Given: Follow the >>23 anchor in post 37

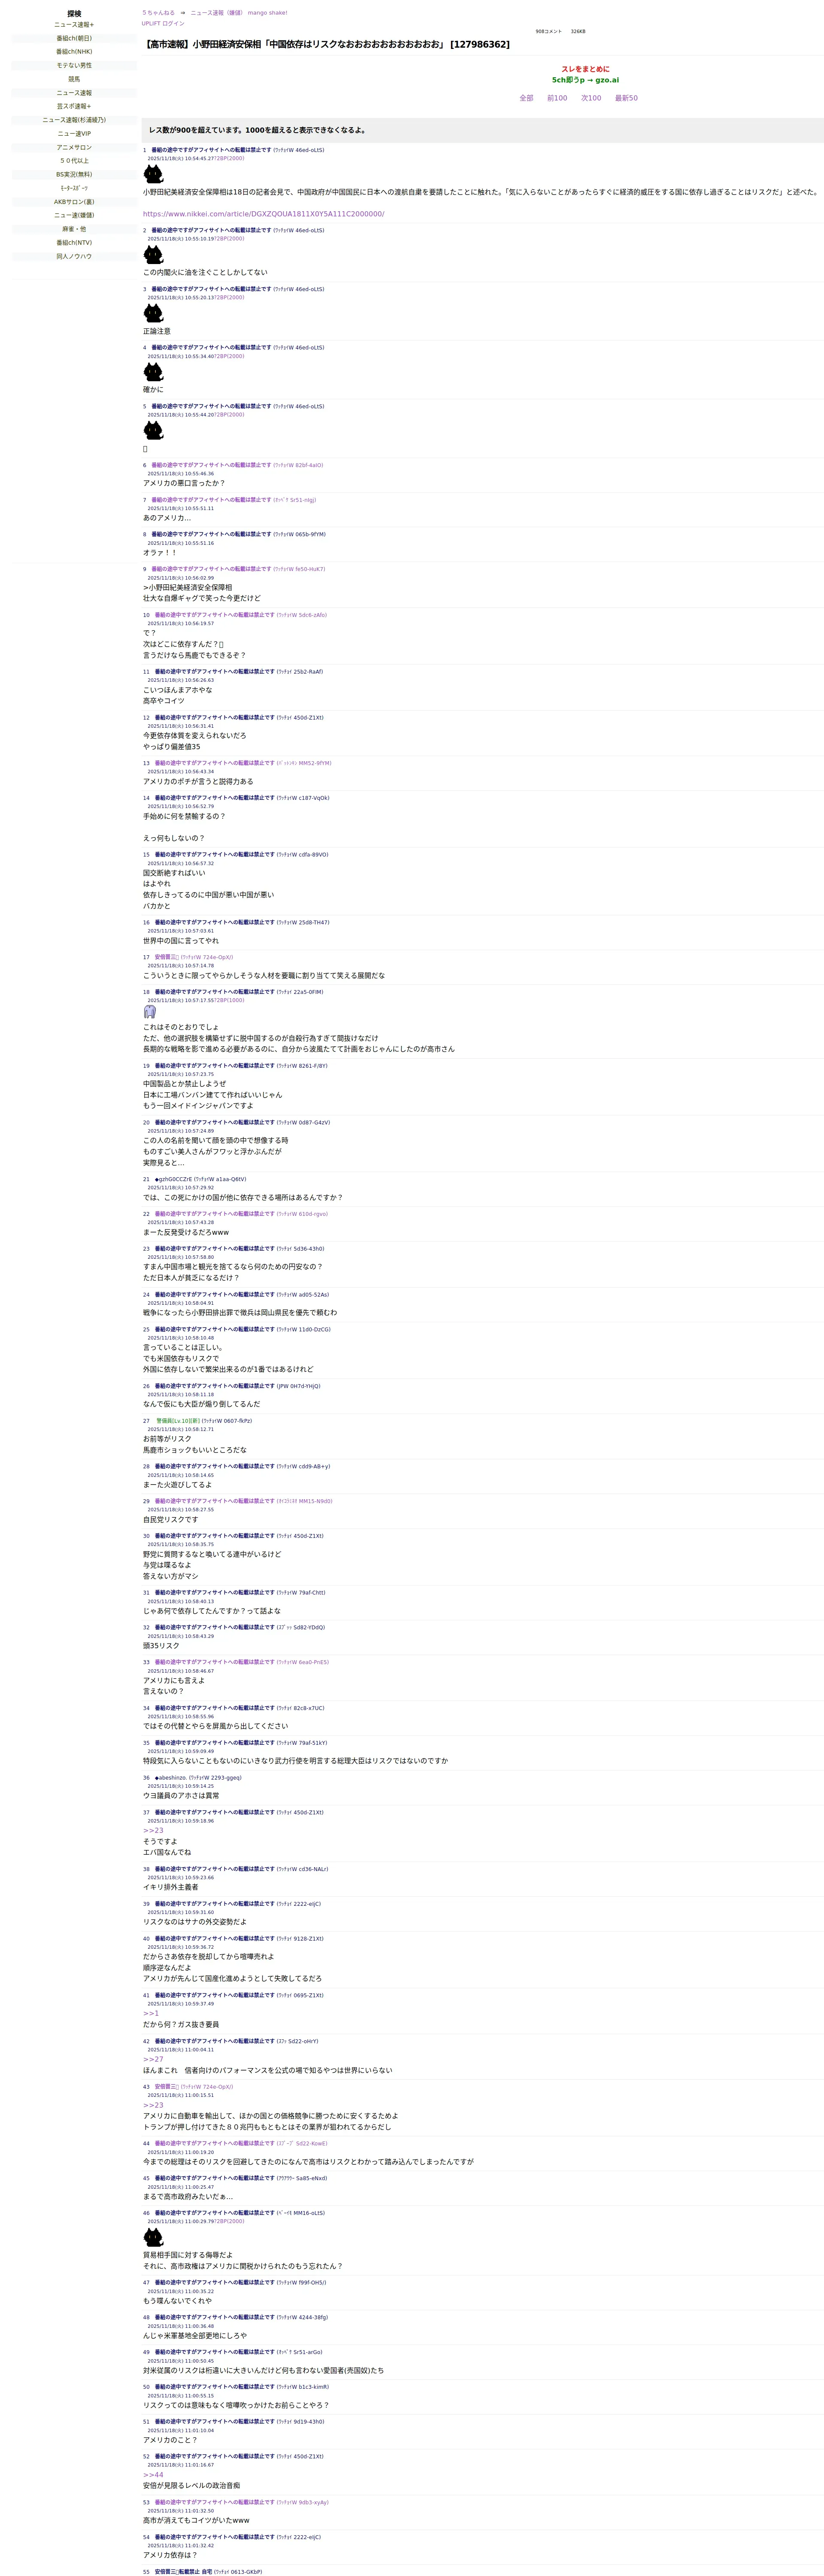Looking at the screenshot, I should pos(153,1830).
